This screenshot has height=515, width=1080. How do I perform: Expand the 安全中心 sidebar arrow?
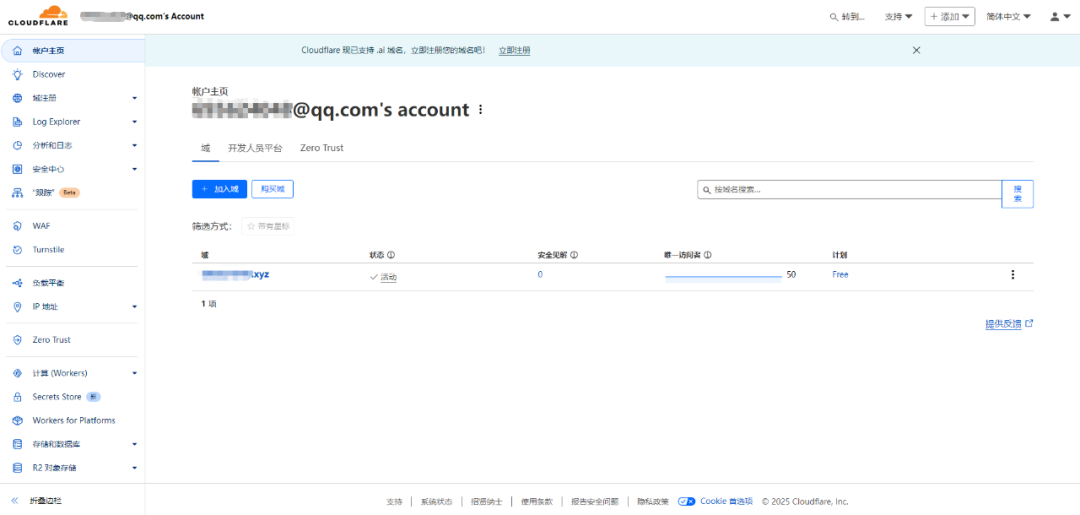pyautogui.click(x=135, y=169)
